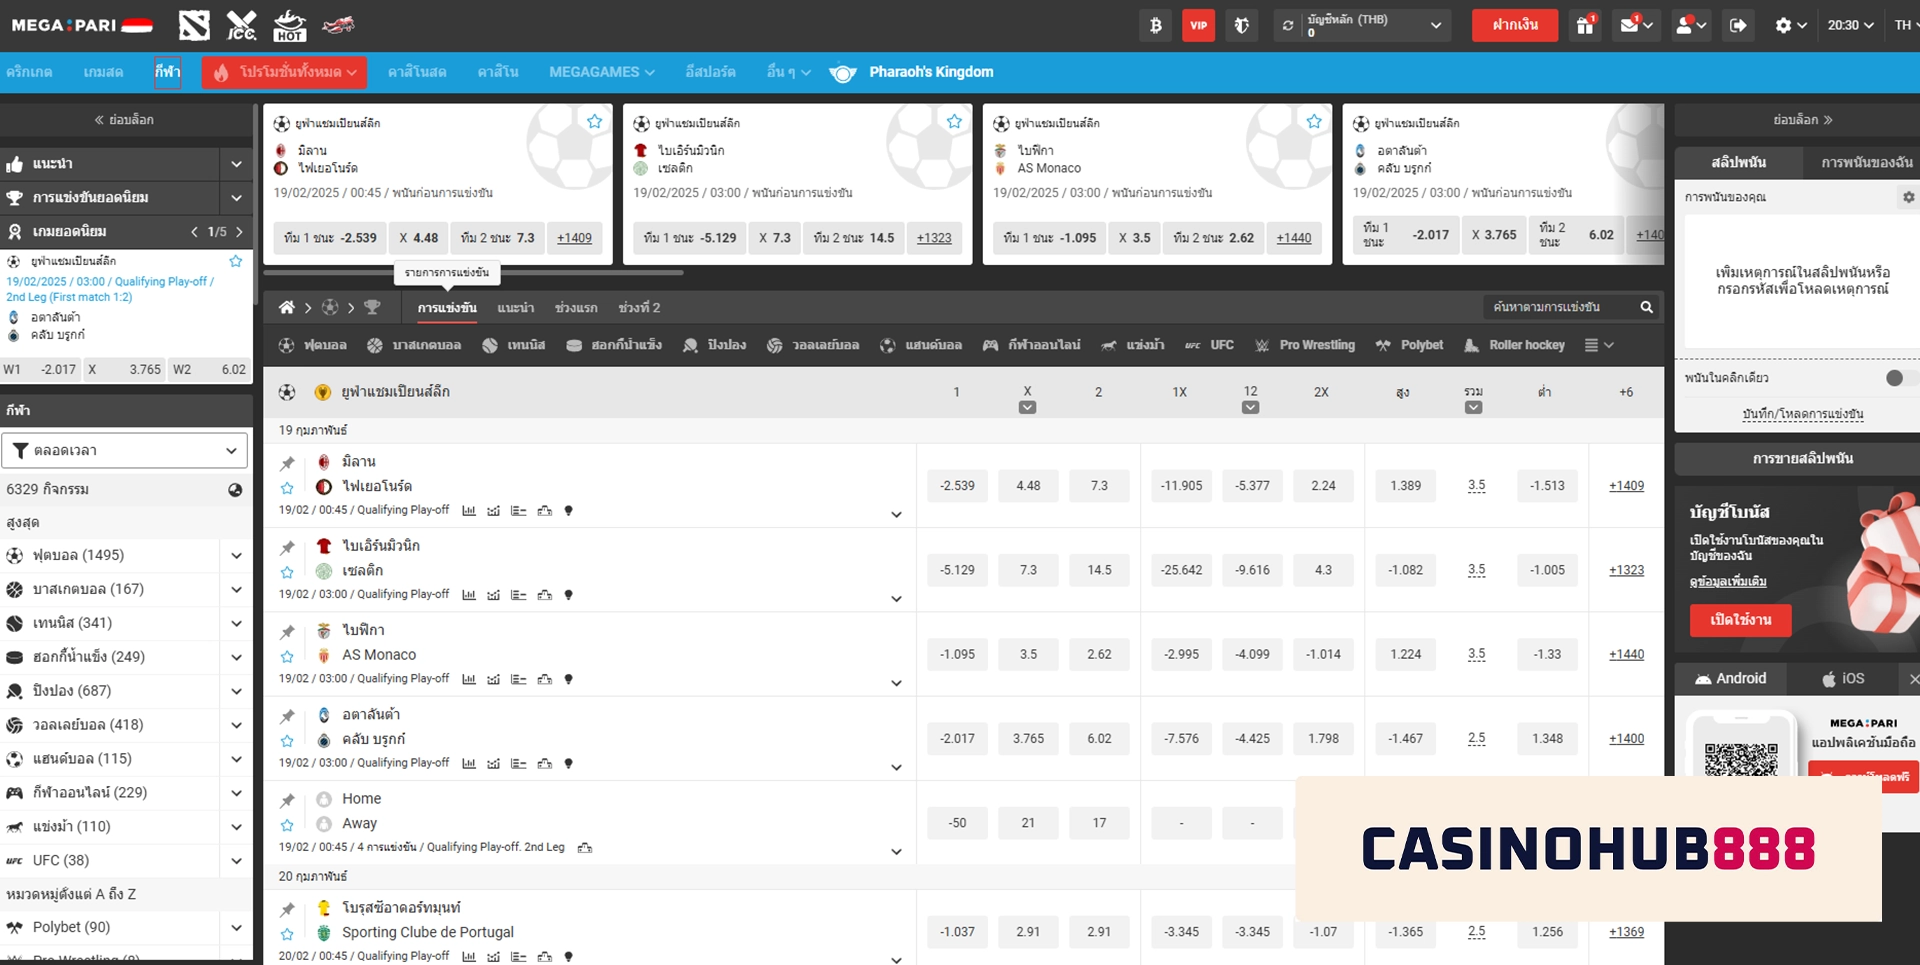Open the more sports list dropdown
The width and height of the screenshot is (1920, 965).
(x=1599, y=345)
